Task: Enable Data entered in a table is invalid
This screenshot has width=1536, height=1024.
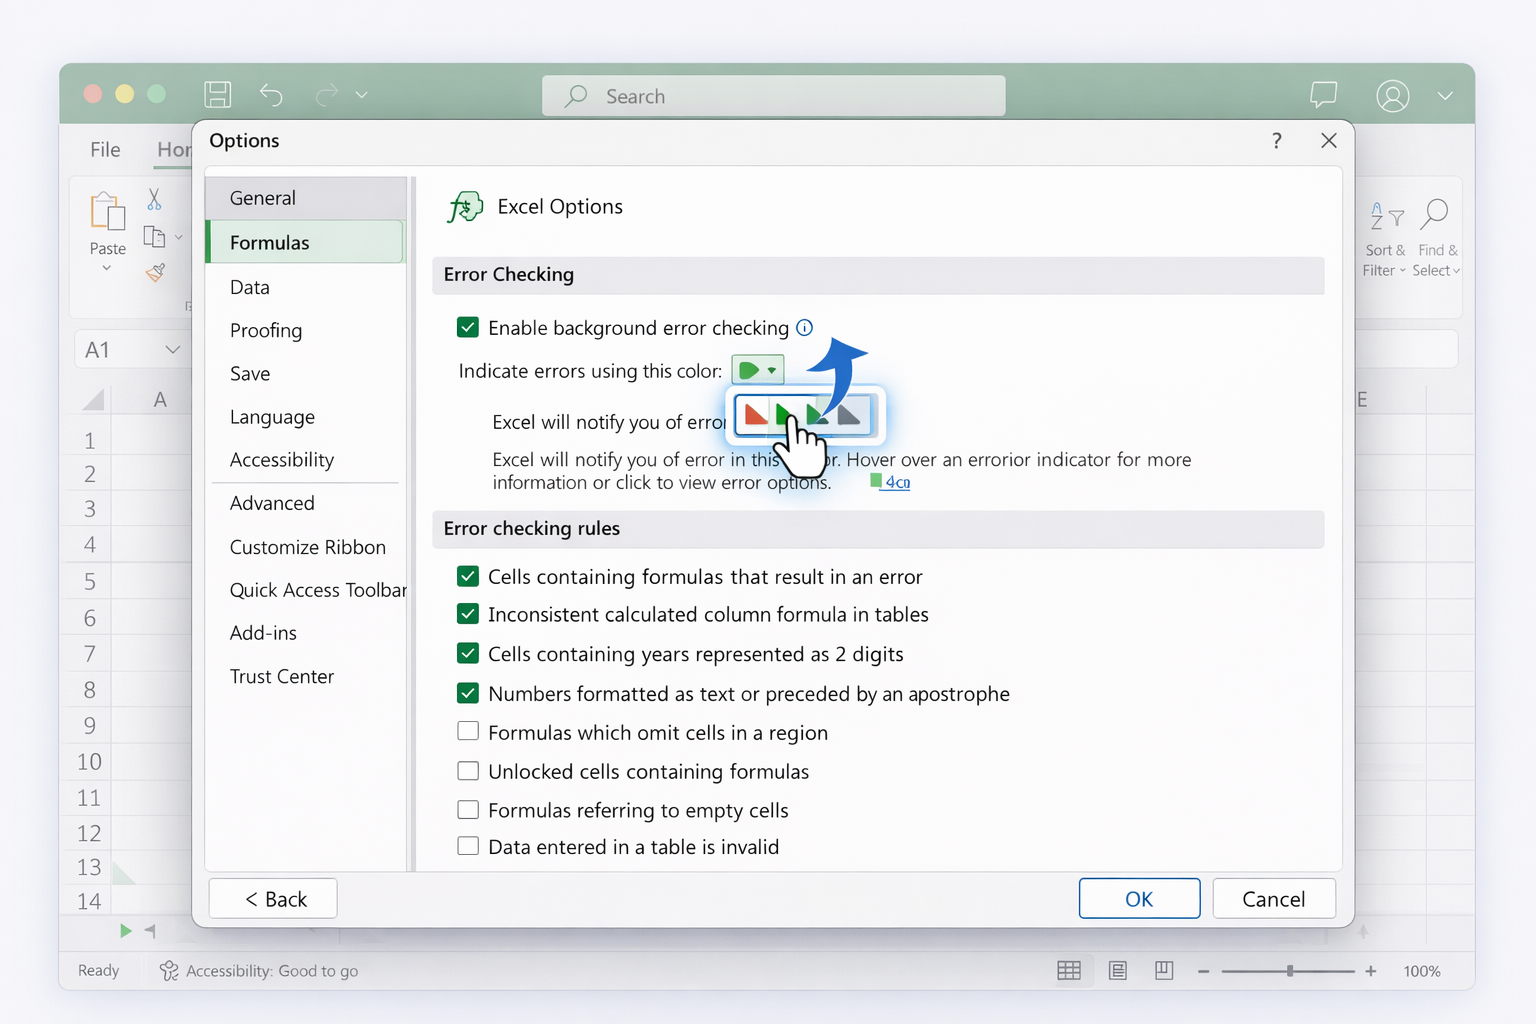Action: 467,846
